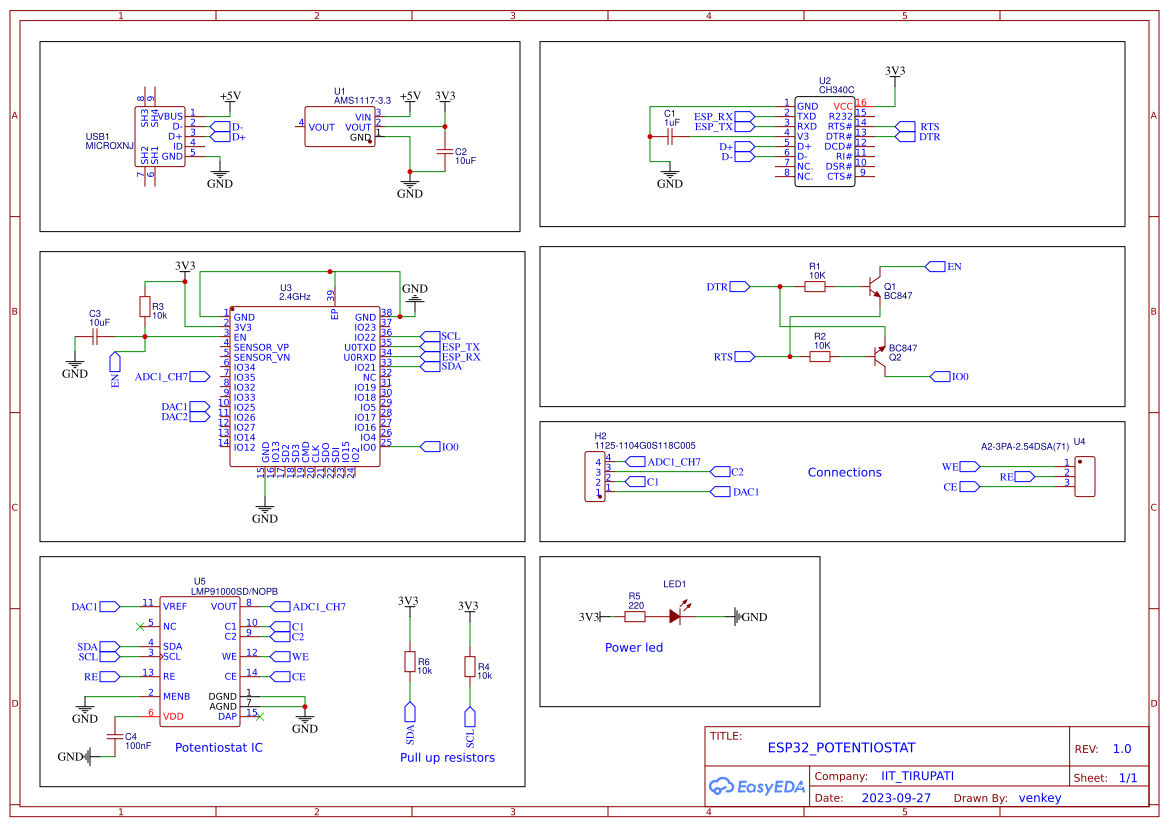The width and height of the screenshot is (1169, 827).
Task: Select the GND symbol below capacitor C2
Action: (x=409, y=189)
